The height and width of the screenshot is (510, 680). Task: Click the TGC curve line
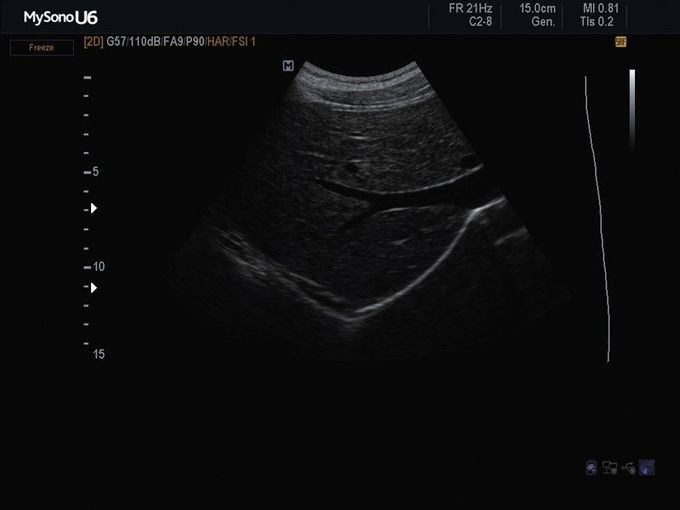coord(599,220)
